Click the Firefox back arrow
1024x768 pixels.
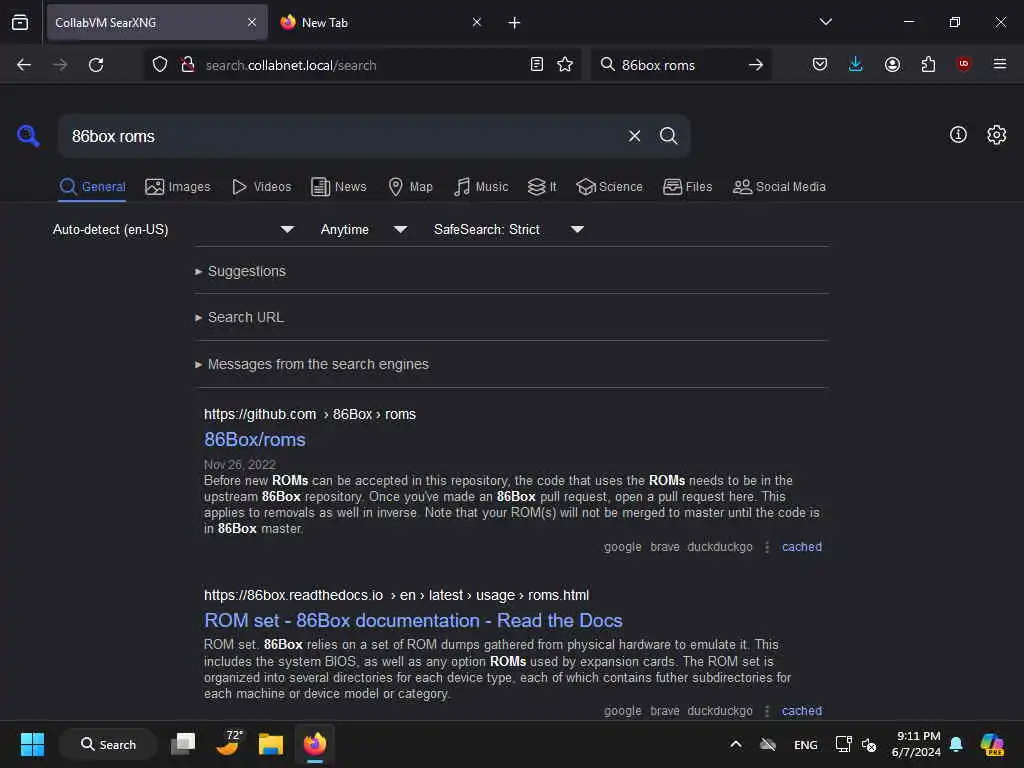(x=24, y=65)
